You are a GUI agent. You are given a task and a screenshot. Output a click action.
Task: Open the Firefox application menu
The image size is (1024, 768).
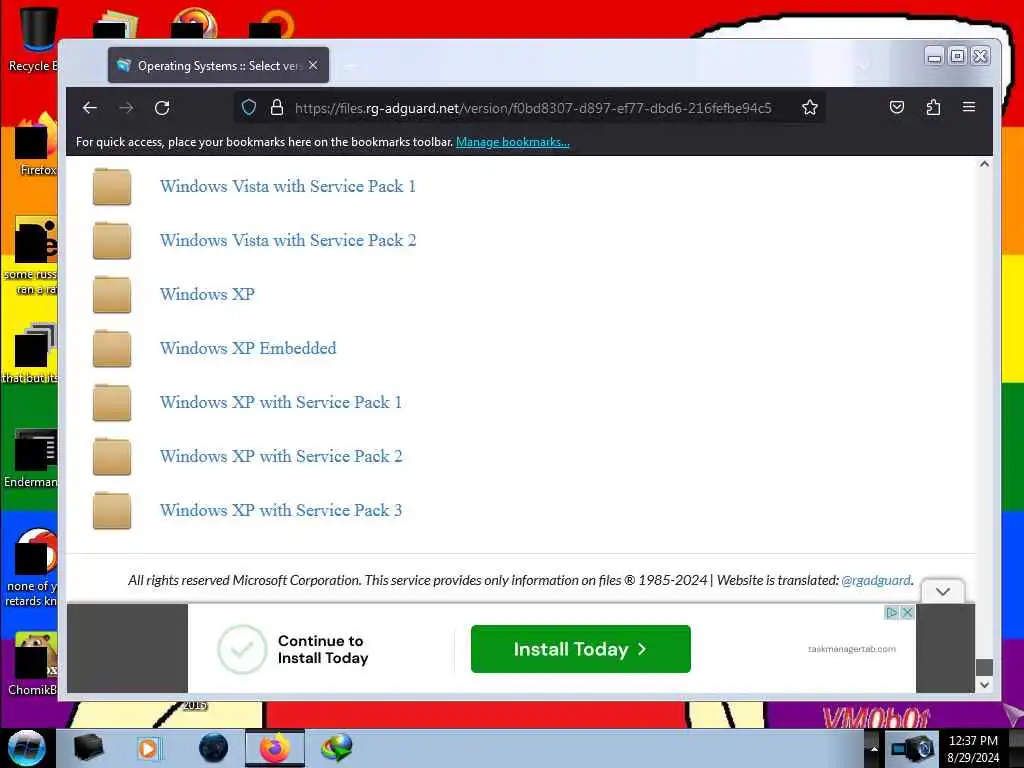[968, 106]
